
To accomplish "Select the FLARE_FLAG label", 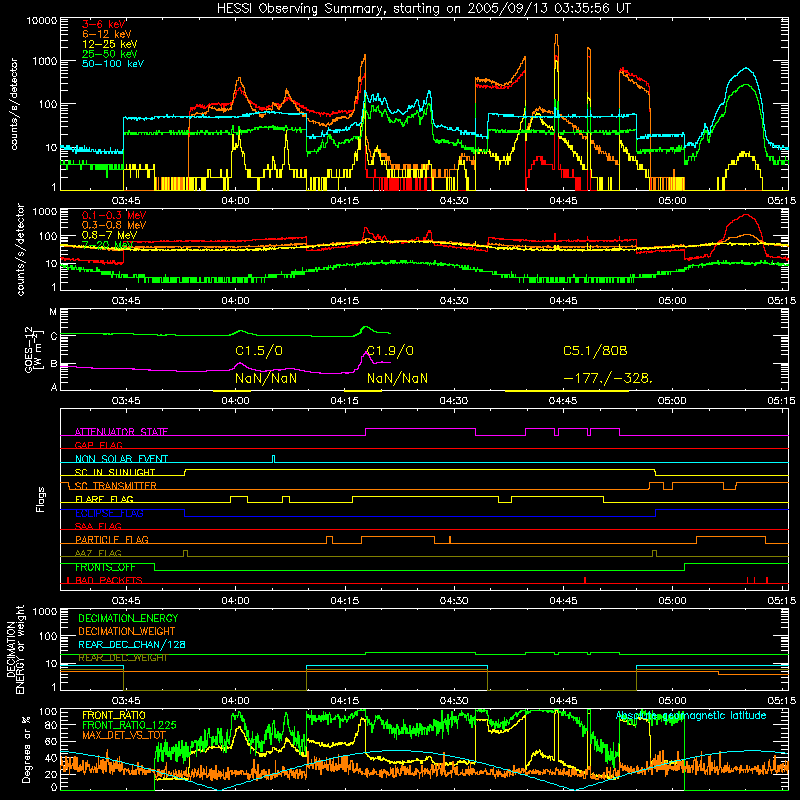I will point(104,499).
